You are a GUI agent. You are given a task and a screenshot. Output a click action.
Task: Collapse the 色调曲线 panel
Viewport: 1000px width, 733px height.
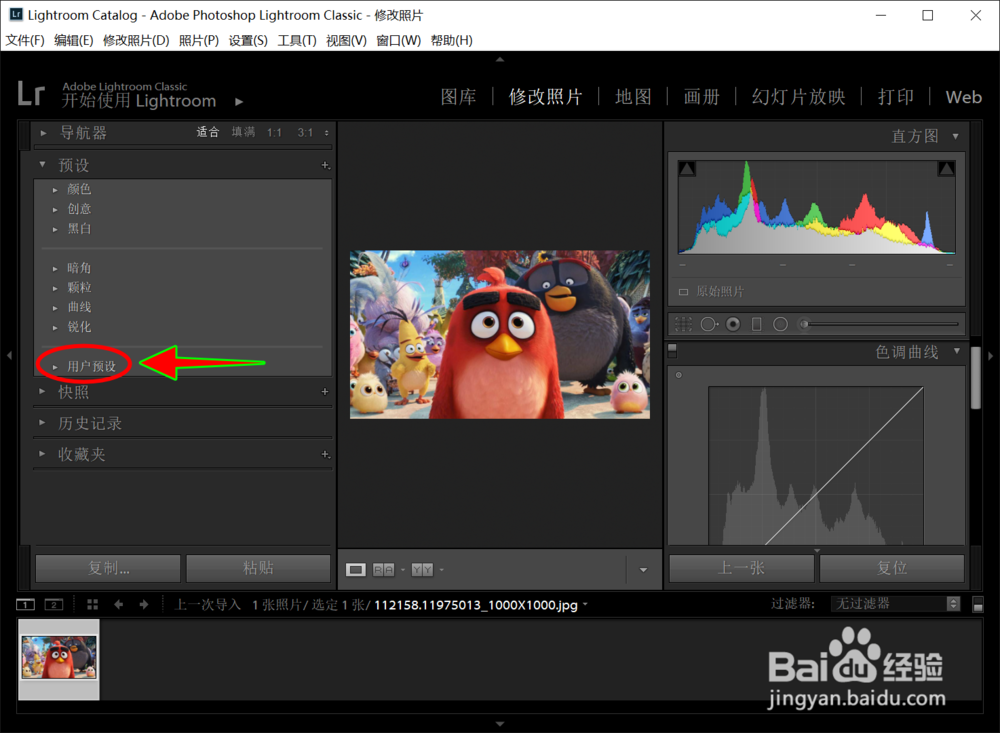(x=957, y=351)
